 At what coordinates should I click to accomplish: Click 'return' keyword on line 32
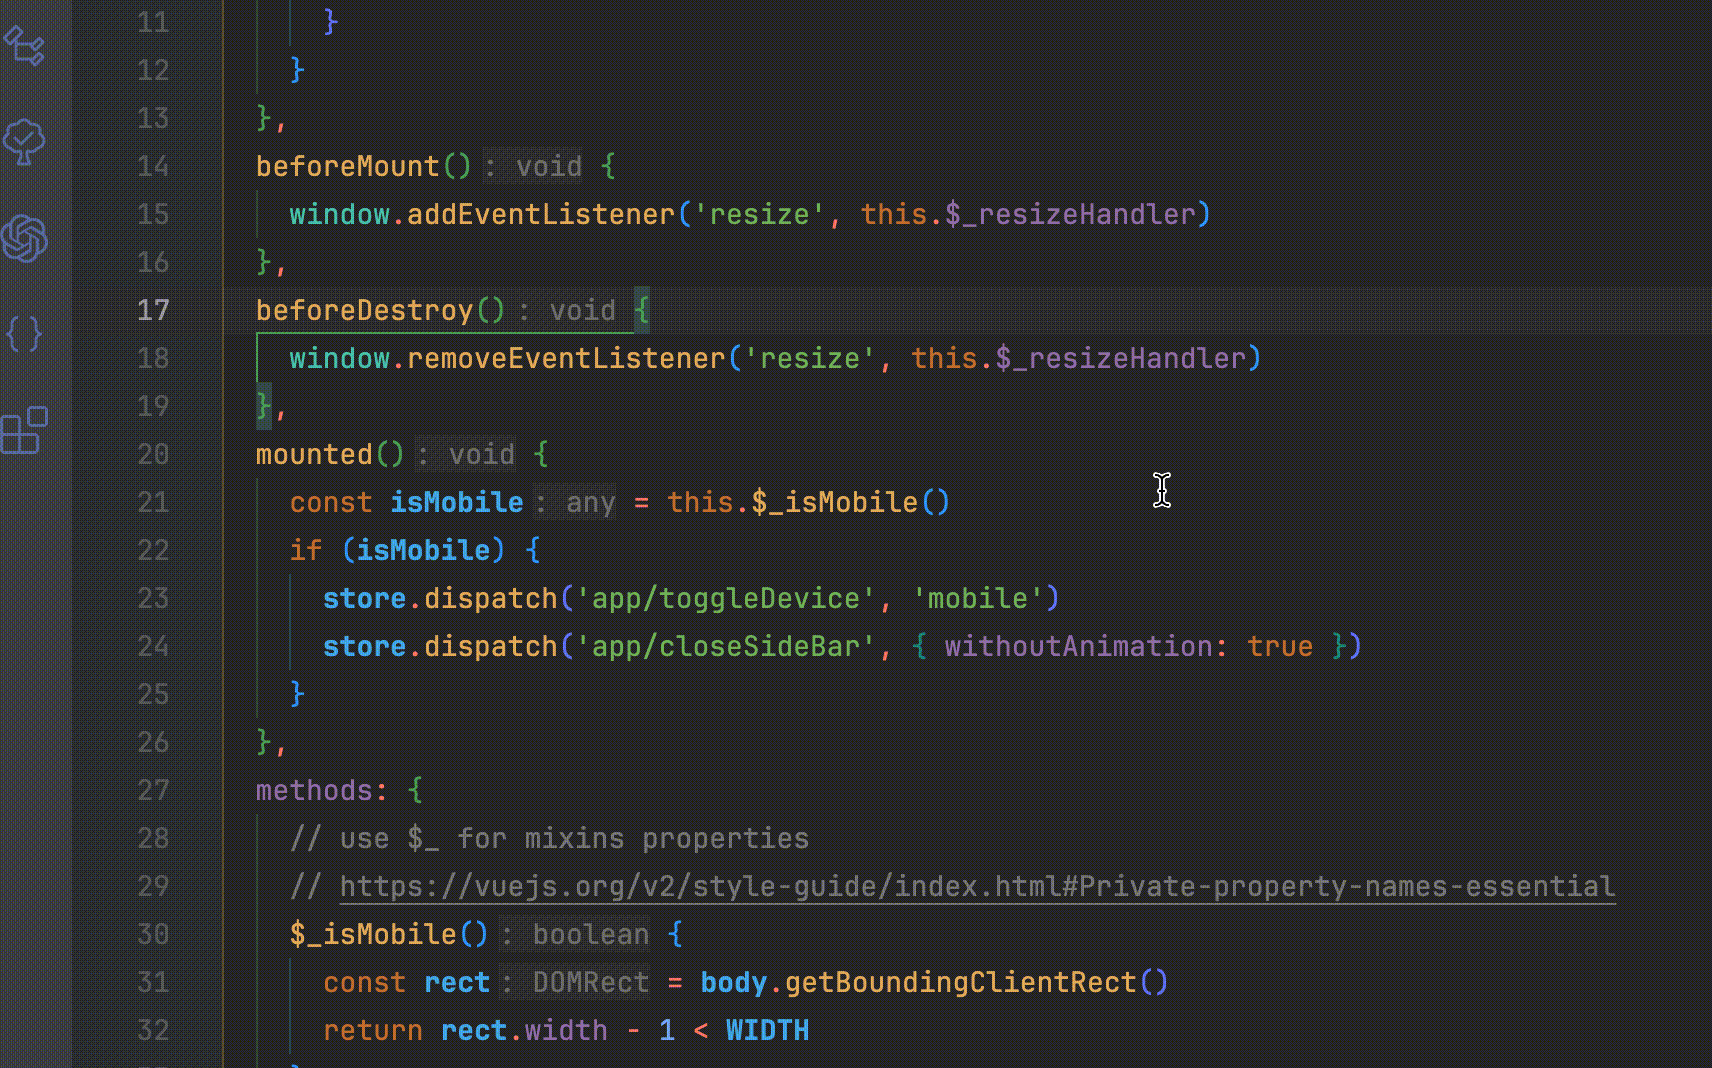pyautogui.click(x=373, y=1030)
